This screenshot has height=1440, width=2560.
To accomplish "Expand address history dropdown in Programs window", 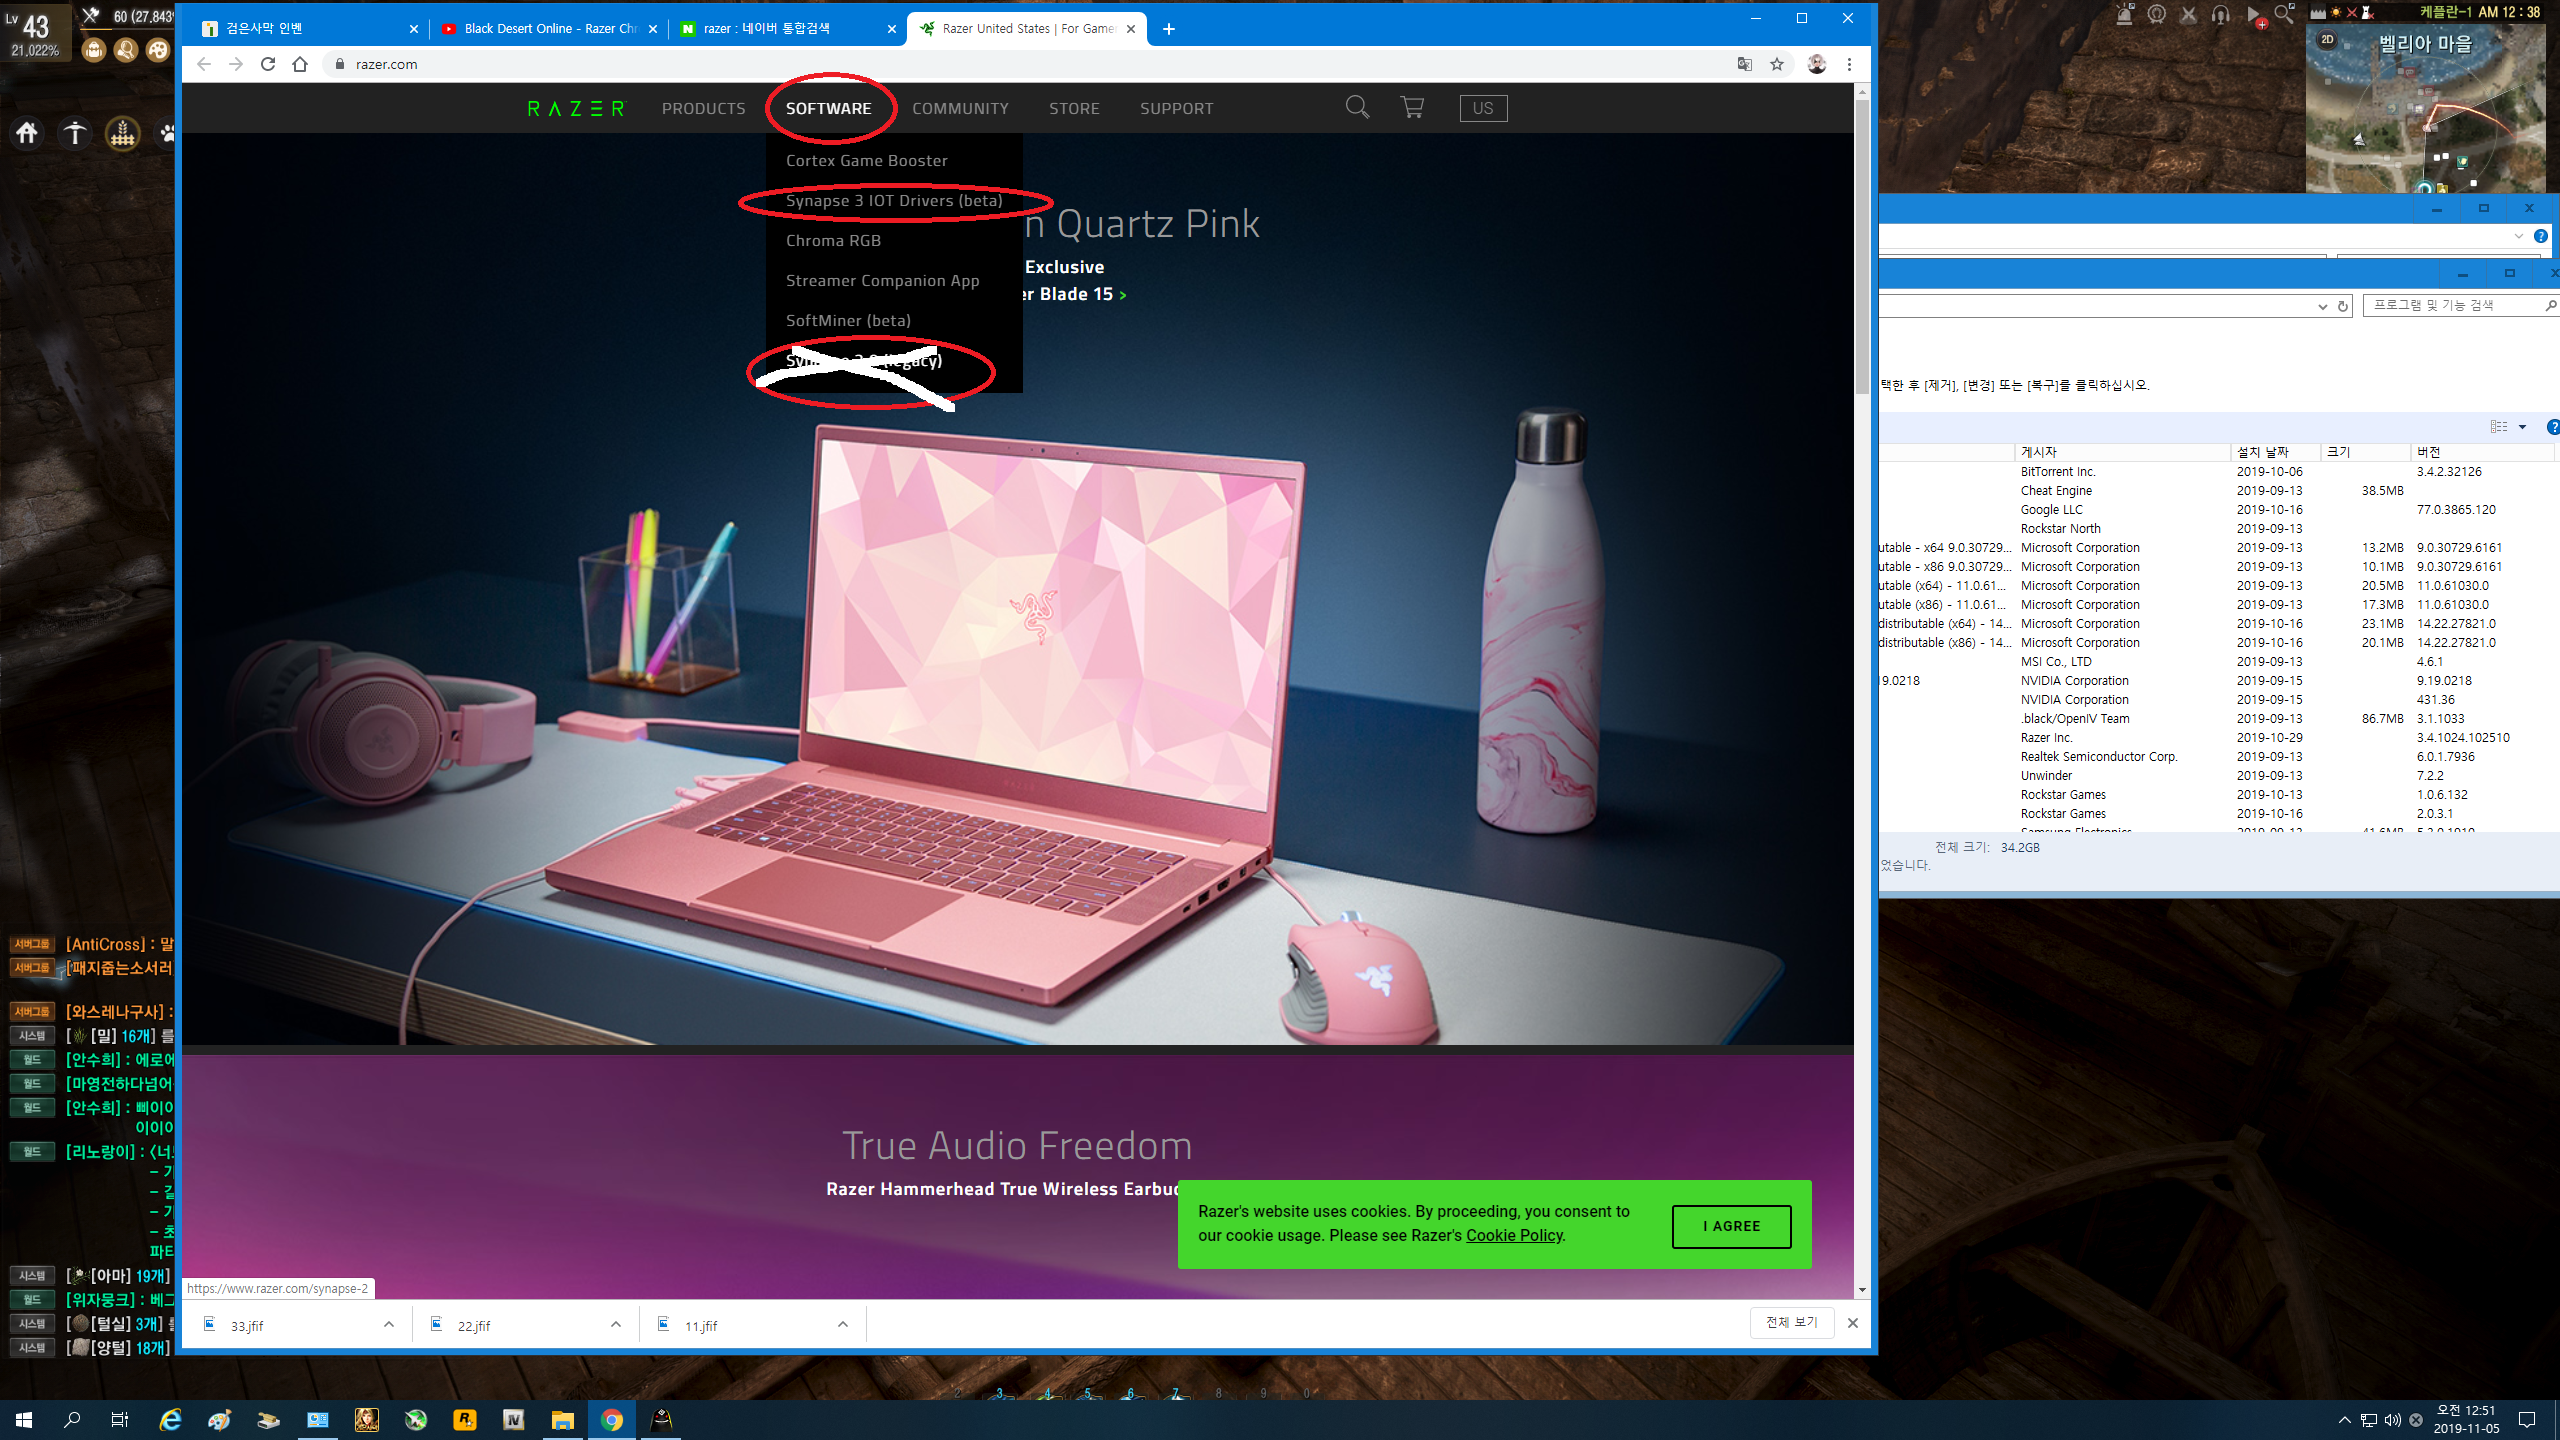I will [x=2322, y=306].
